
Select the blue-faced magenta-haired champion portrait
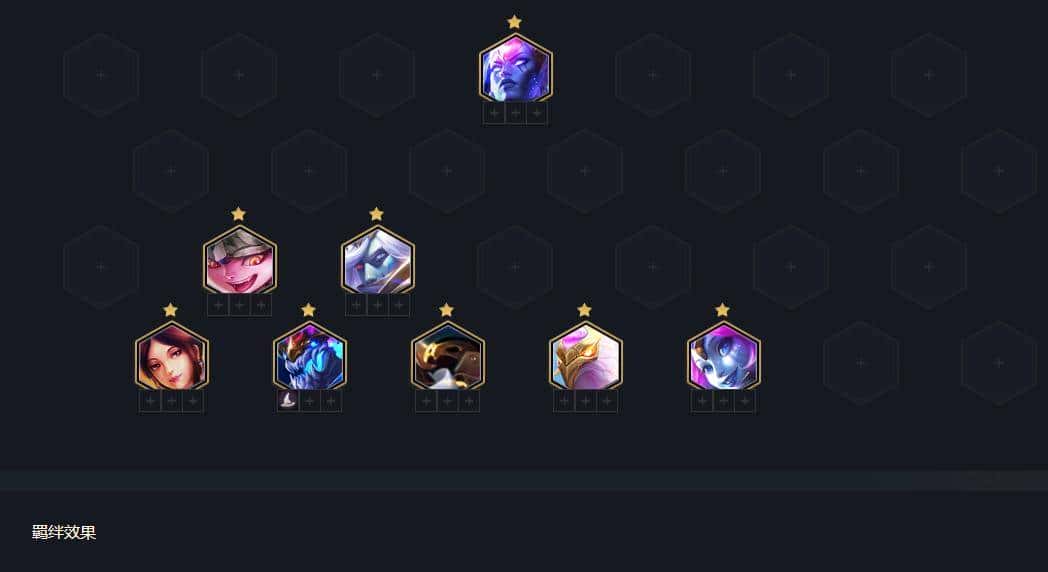pyautogui.click(x=724, y=356)
